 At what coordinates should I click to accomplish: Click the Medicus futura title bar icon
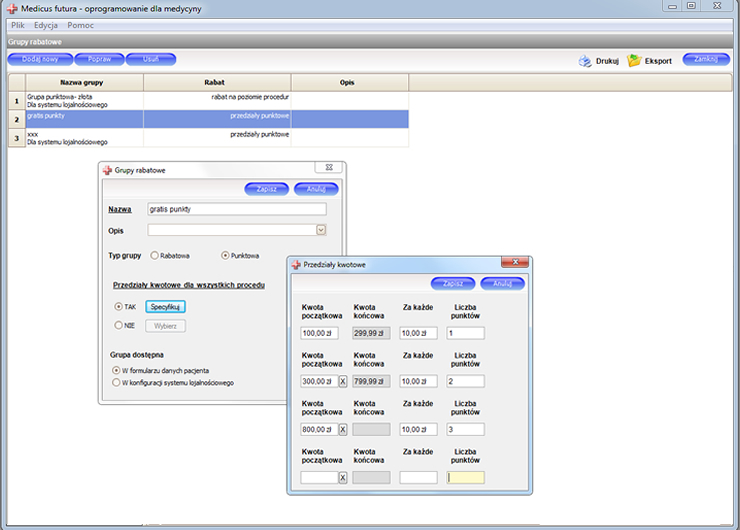(12, 7)
